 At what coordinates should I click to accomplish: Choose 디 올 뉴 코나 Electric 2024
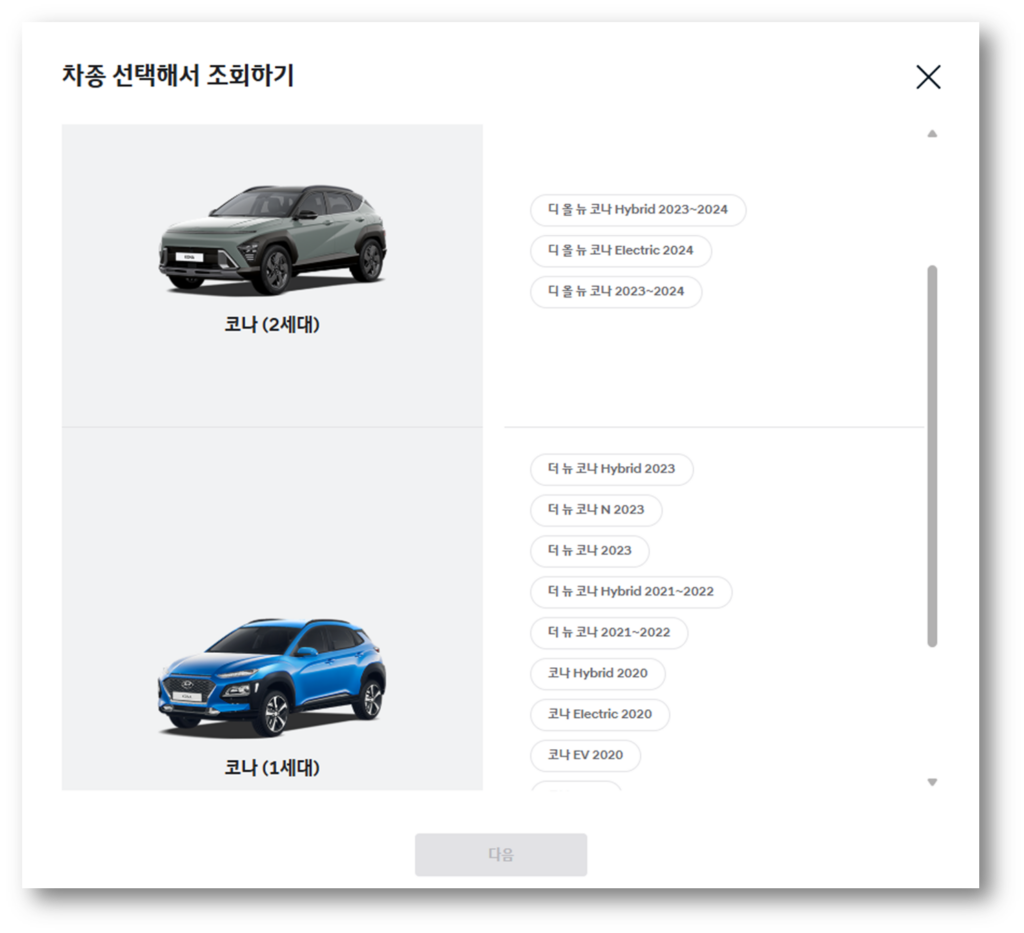[620, 251]
